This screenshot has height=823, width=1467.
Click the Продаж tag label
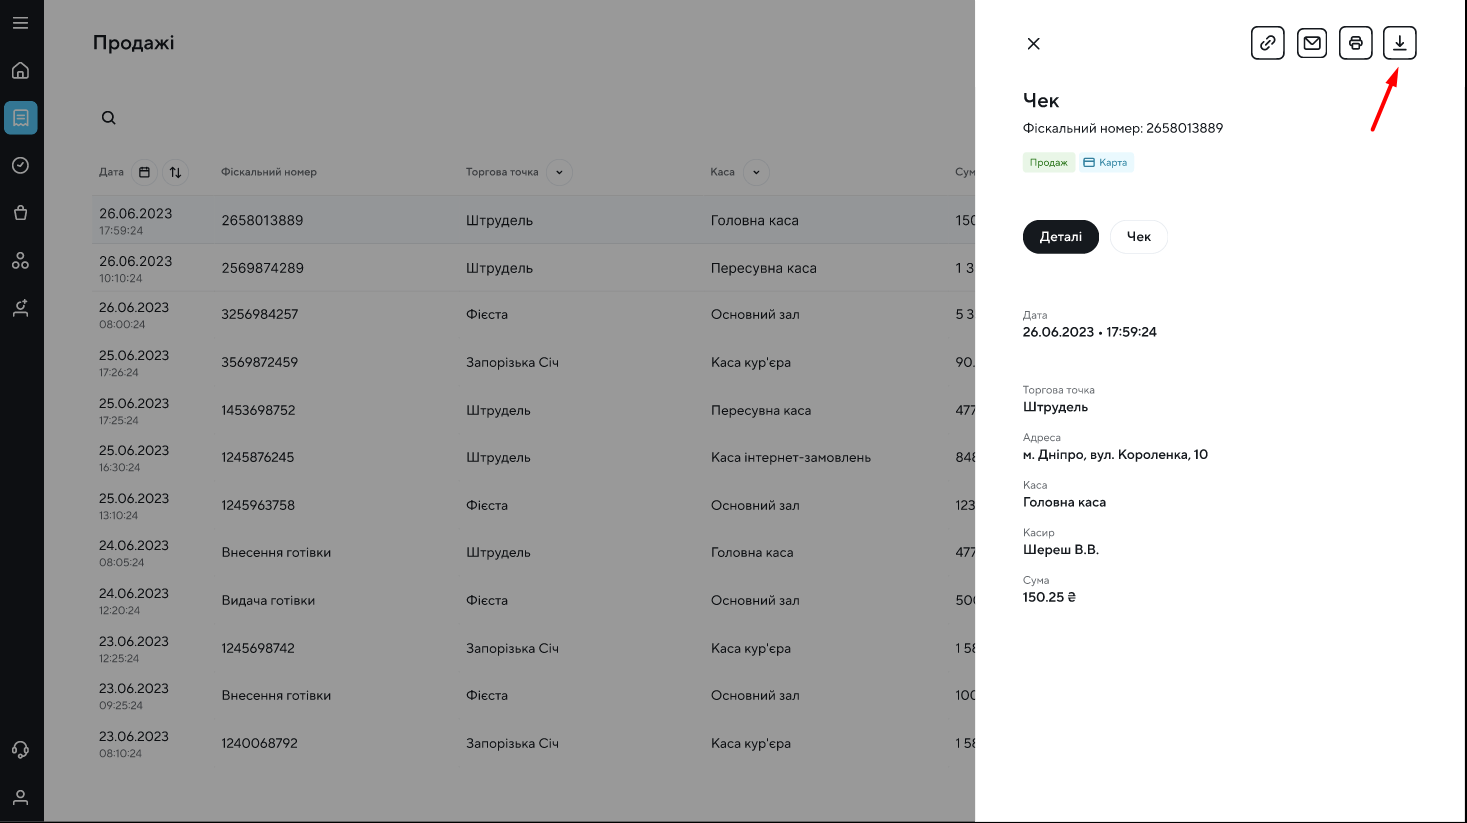click(x=1048, y=162)
